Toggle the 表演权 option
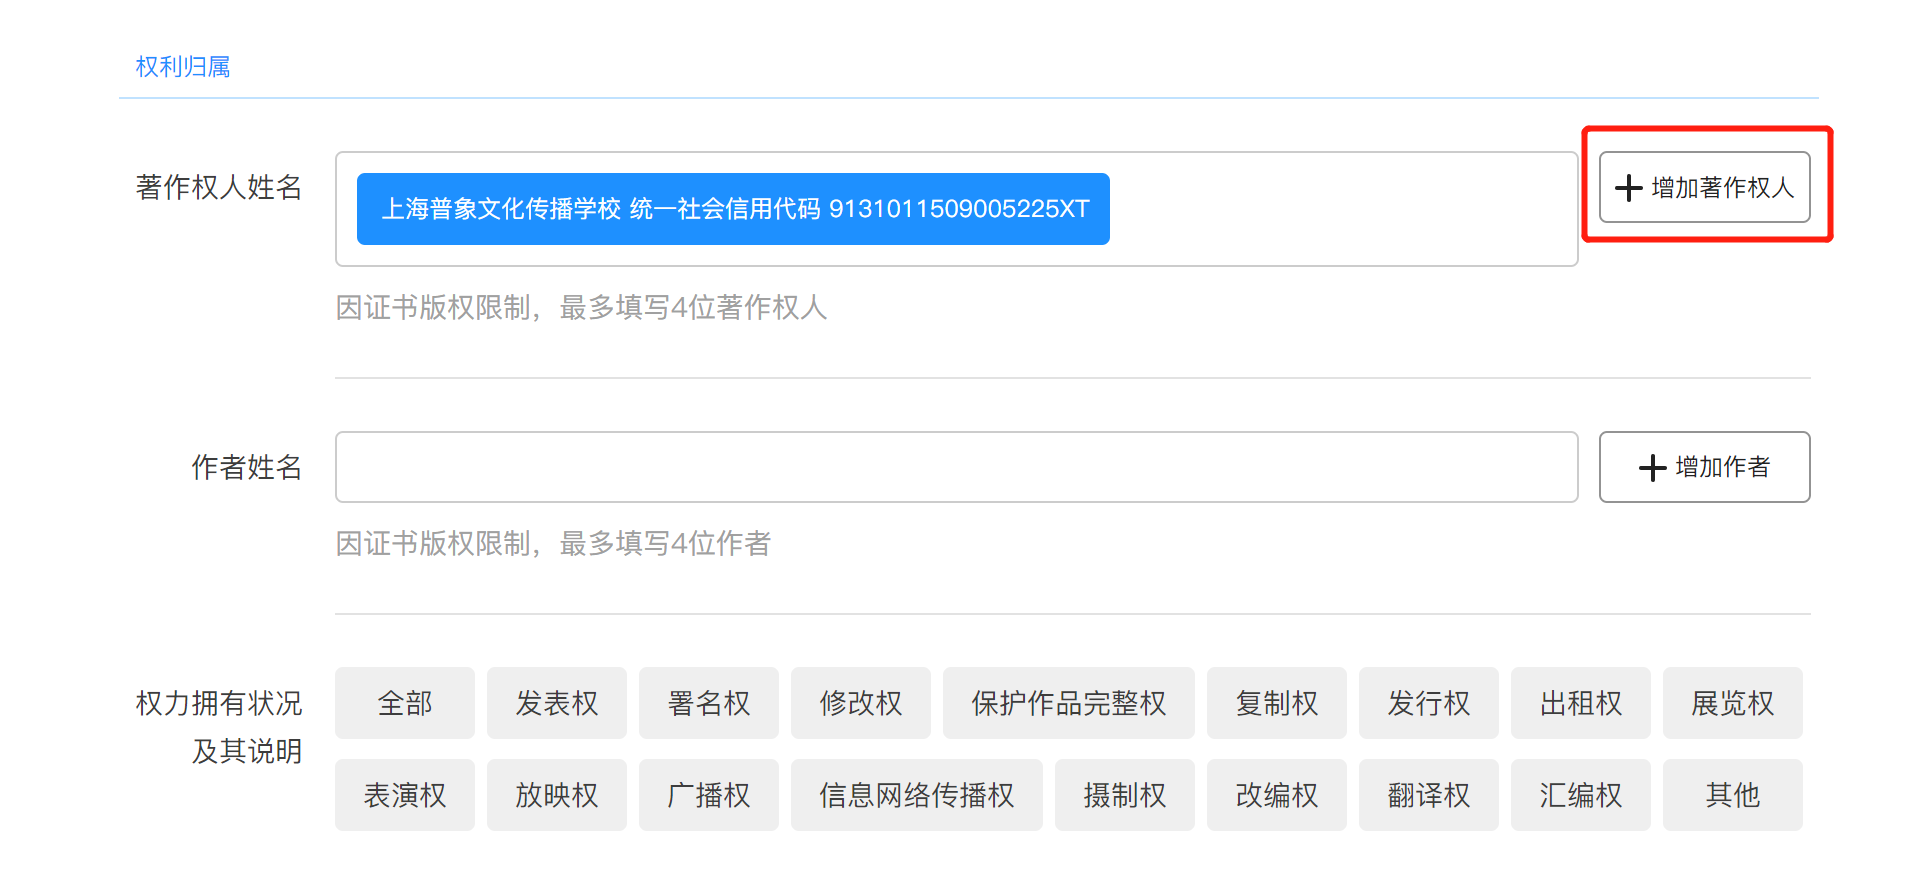The width and height of the screenshot is (1922, 880). 405,795
